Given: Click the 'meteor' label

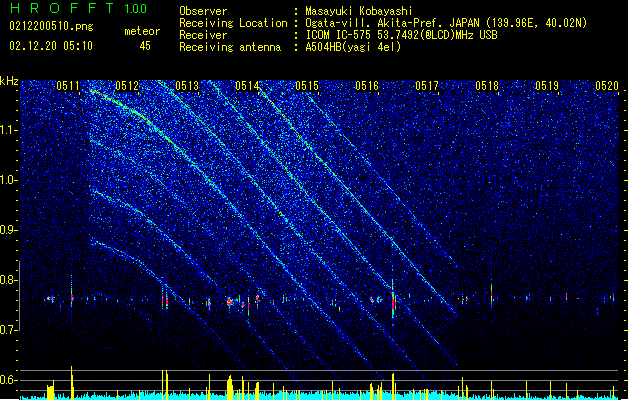Looking at the screenshot, I should [142, 31].
